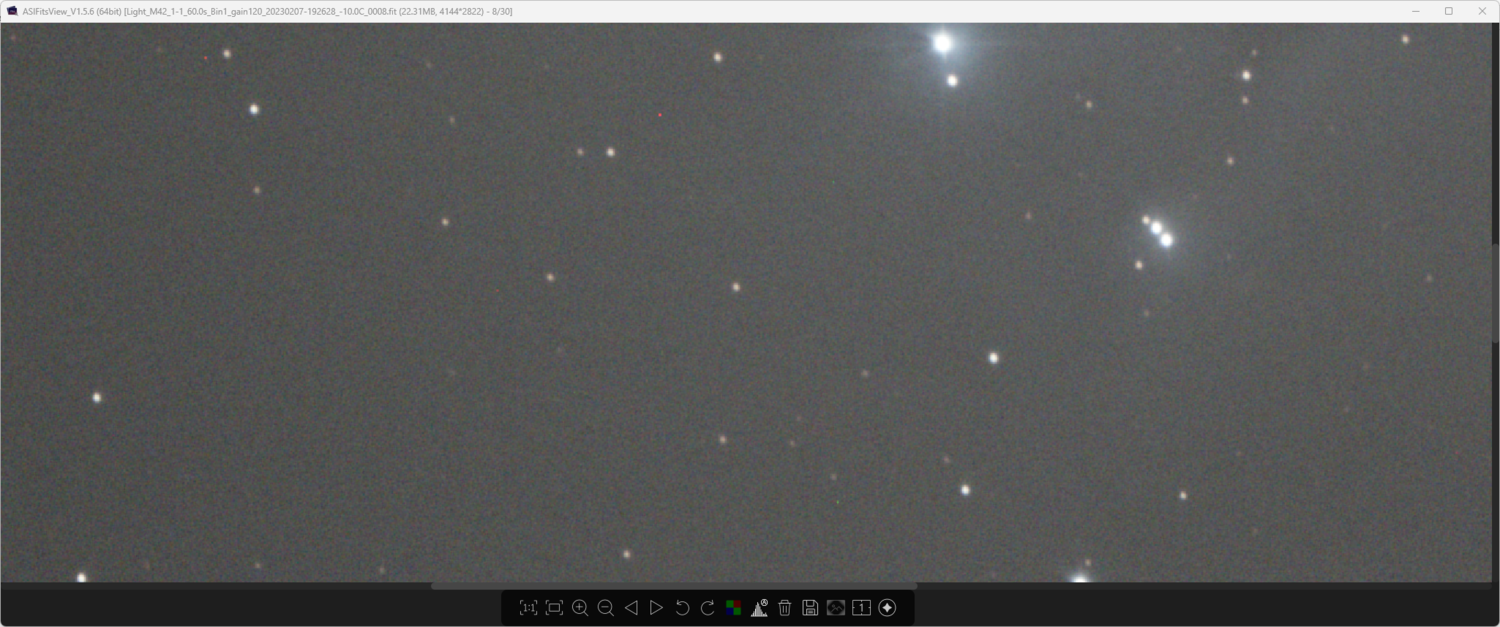Click the framed number 1 icon

pos(862,608)
